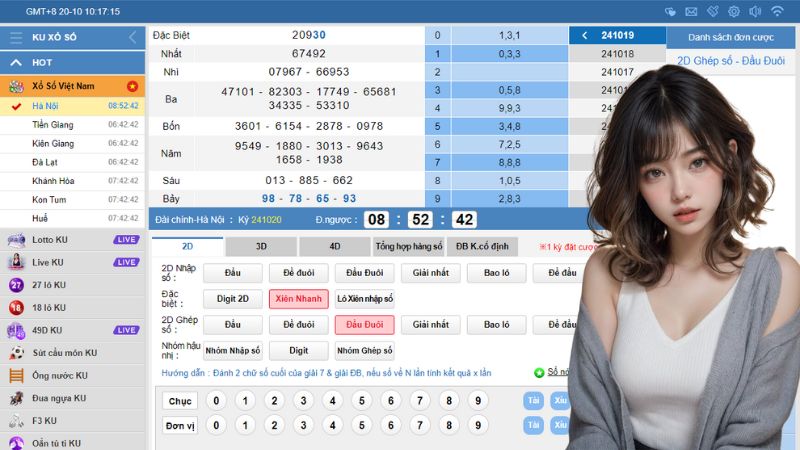This screenshot has width=800, height=450.
Task: Click the handshake icon in top bar
Action: pos(669,11)
